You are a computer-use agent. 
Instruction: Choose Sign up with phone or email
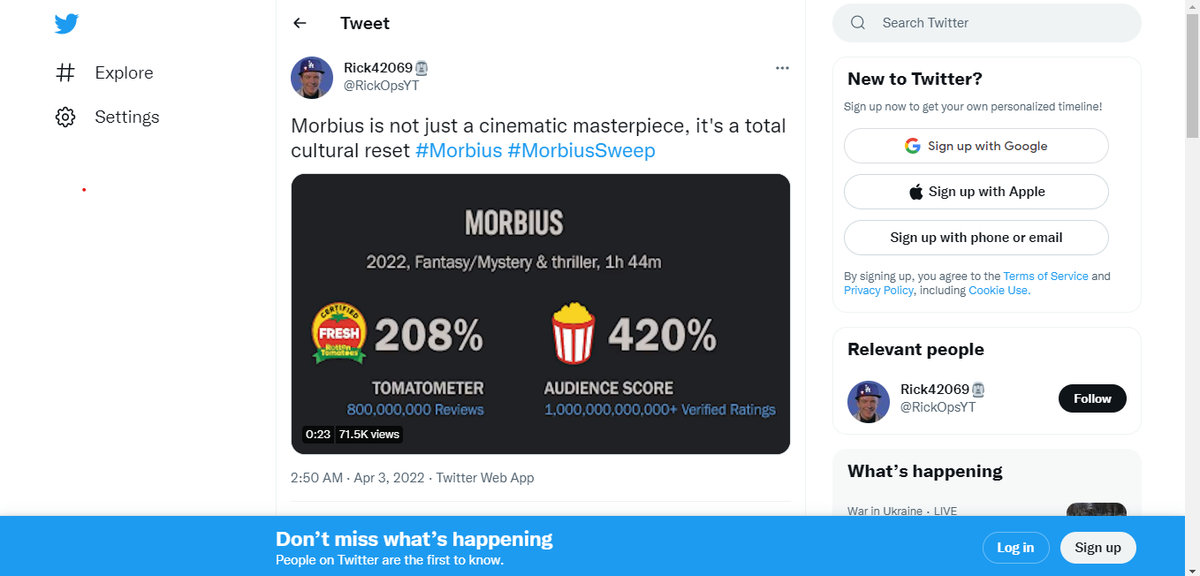click(976, 238)
